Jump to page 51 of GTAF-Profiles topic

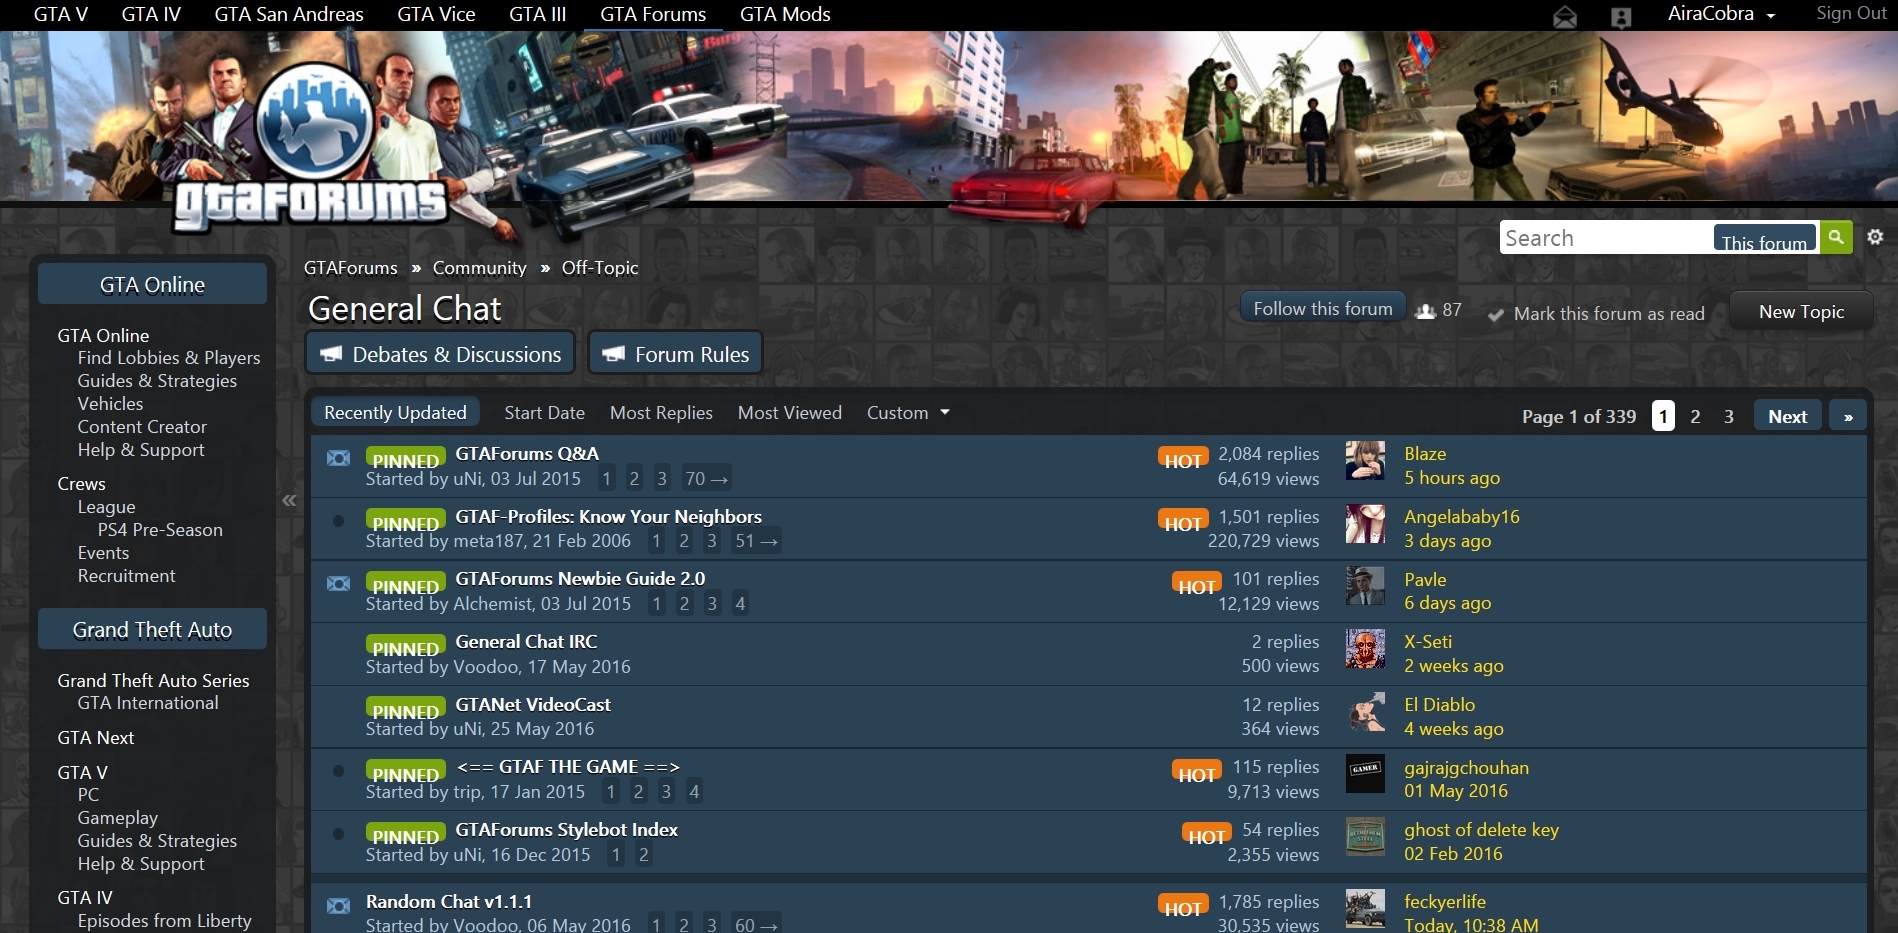[x=756, y=541]
